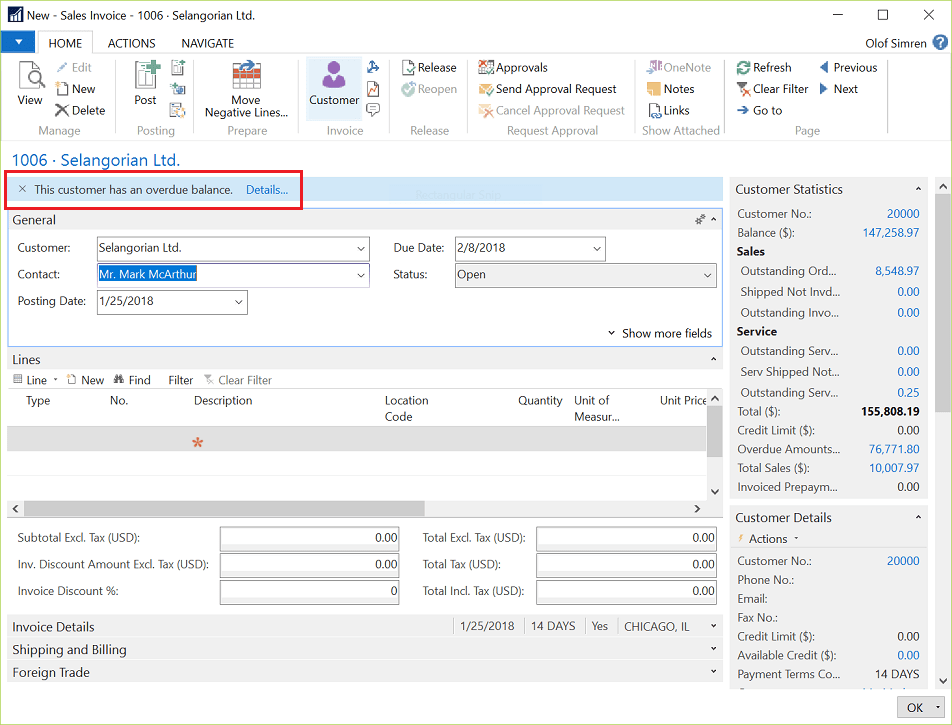The width and height of the screenshot is (952, 725).
Task: Dismiss the overdue balance notification
Action: [x=22, y=190]
